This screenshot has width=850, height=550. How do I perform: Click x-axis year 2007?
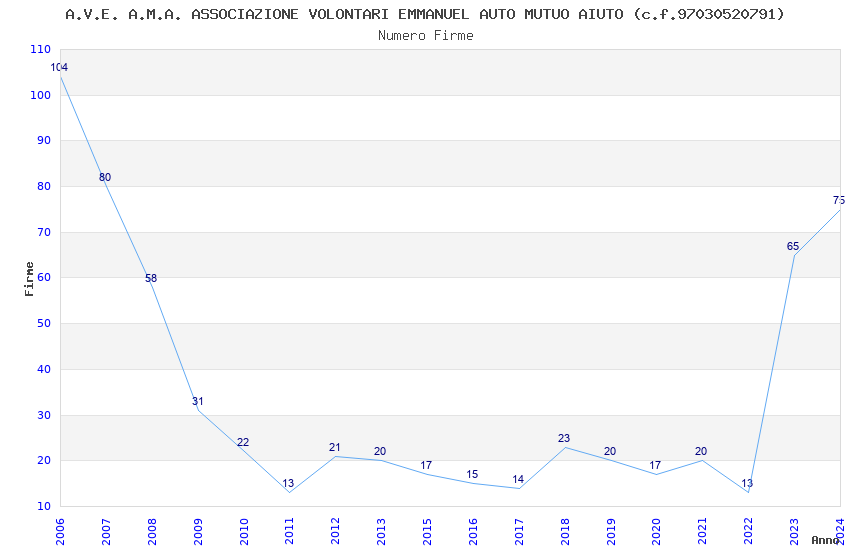(x=106, y=532)
